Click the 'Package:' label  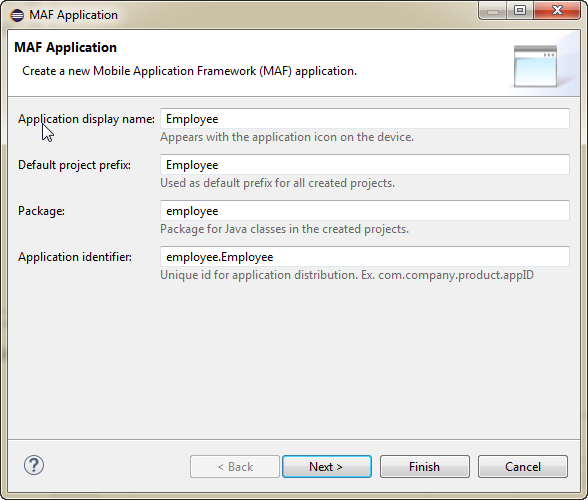pyautogui.click(x=41, y=211)
